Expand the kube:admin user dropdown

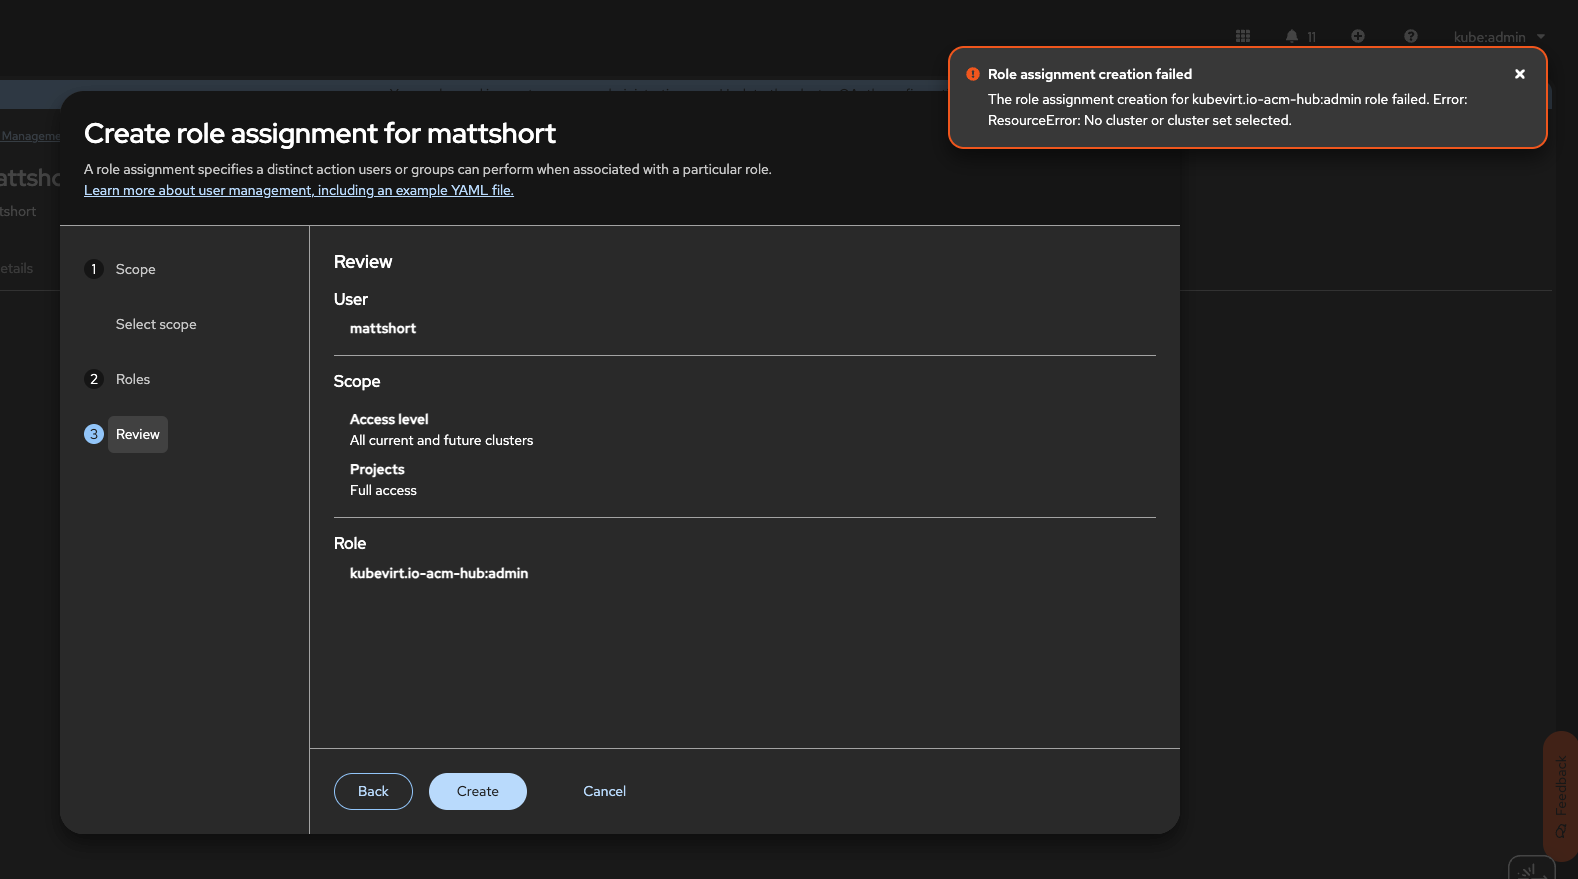1498,37
